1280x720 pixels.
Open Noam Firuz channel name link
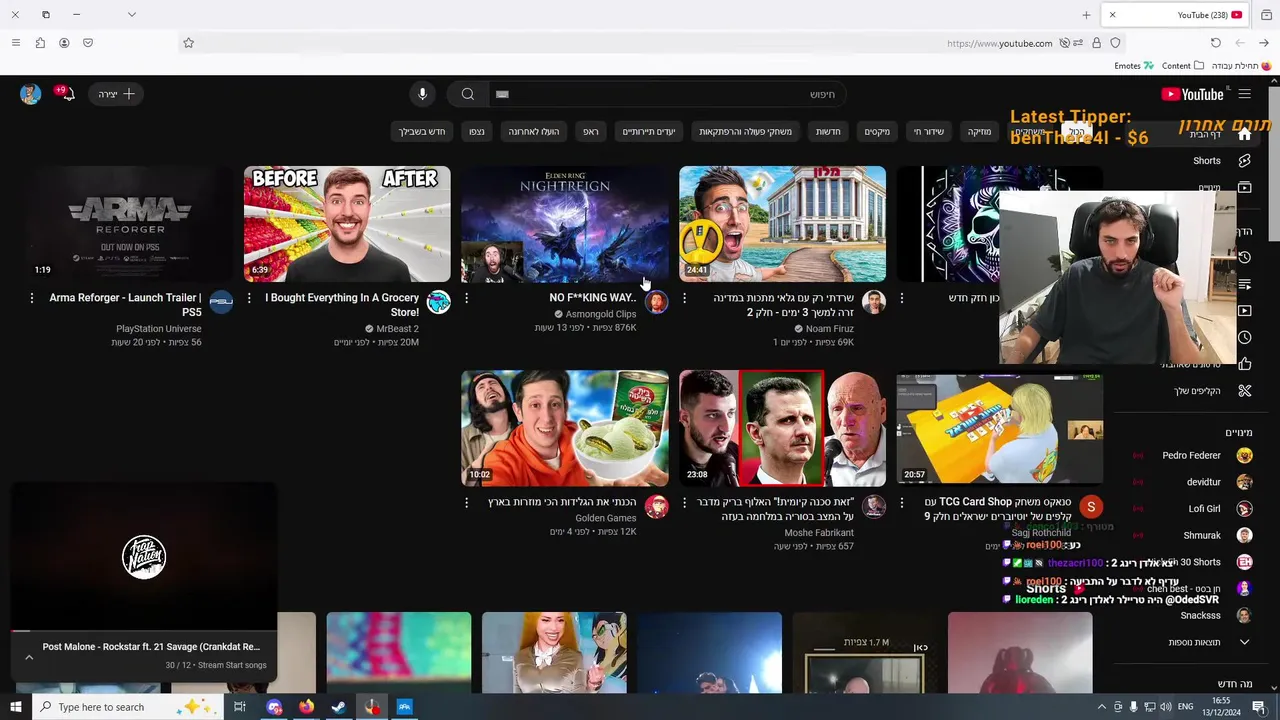pyautogui.click(x=829, y=328)
